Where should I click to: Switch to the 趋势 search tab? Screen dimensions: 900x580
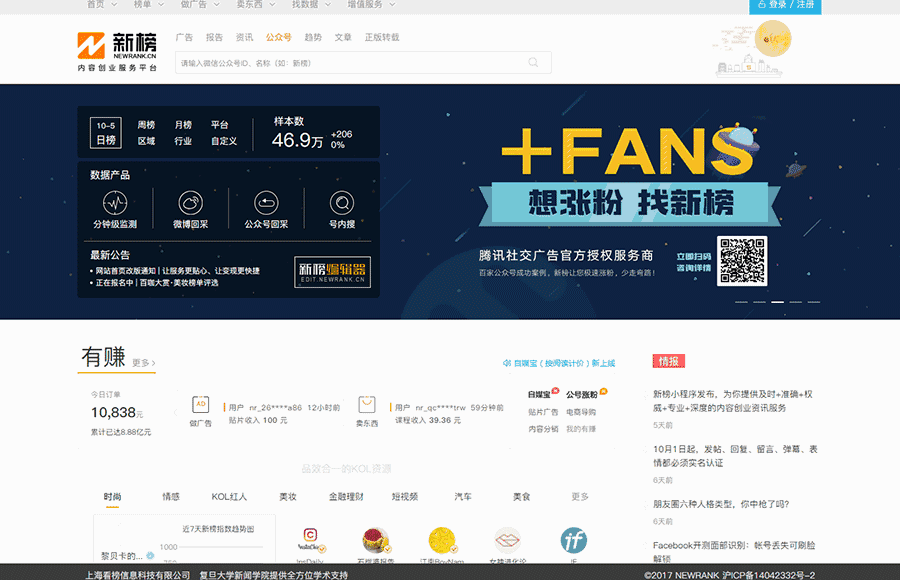point(313,37)
